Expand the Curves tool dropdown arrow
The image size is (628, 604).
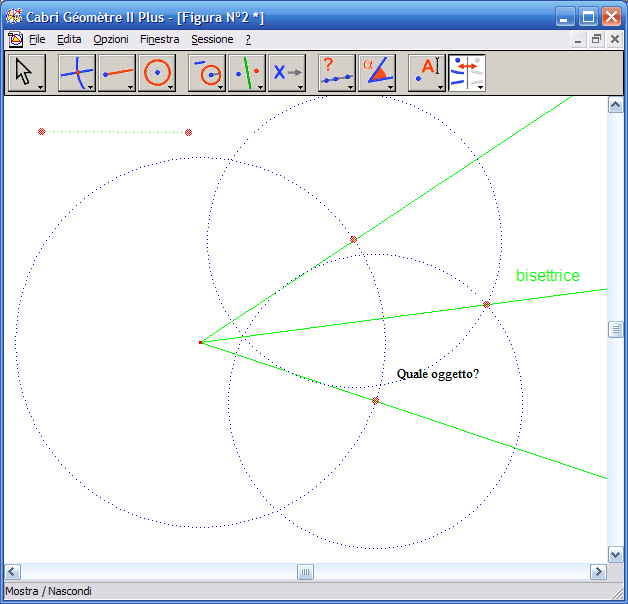click(171, 87)
